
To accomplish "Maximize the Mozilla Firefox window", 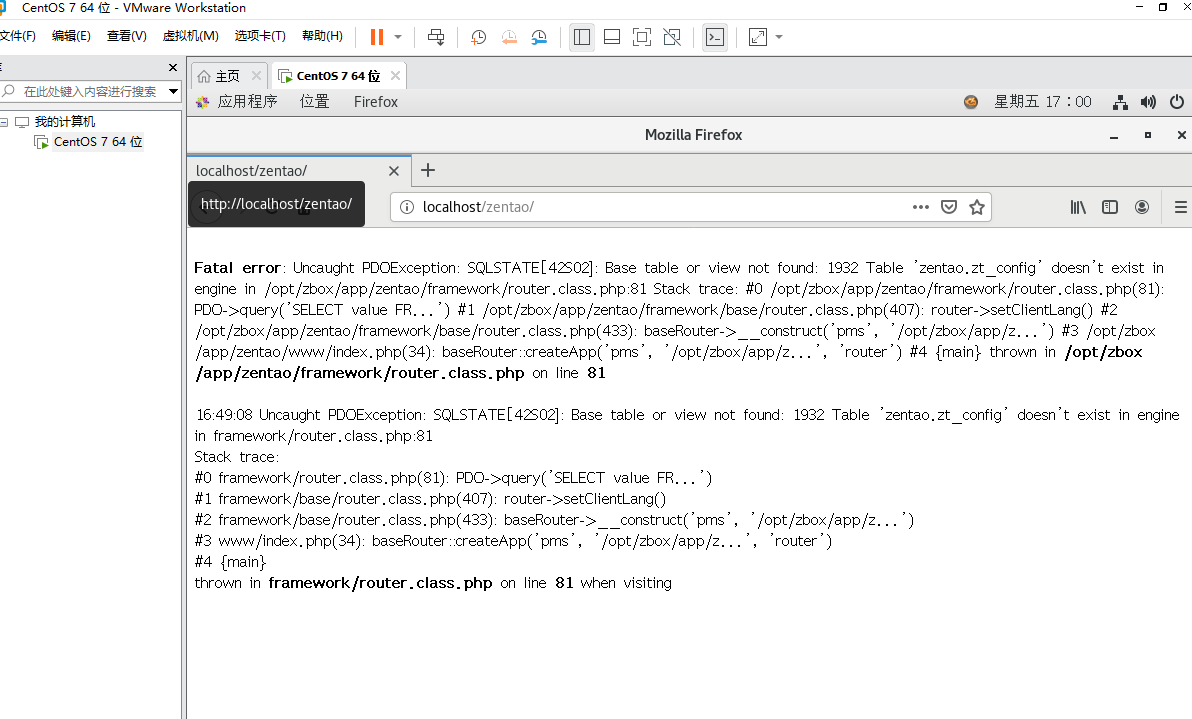I will pos(1148,135).
